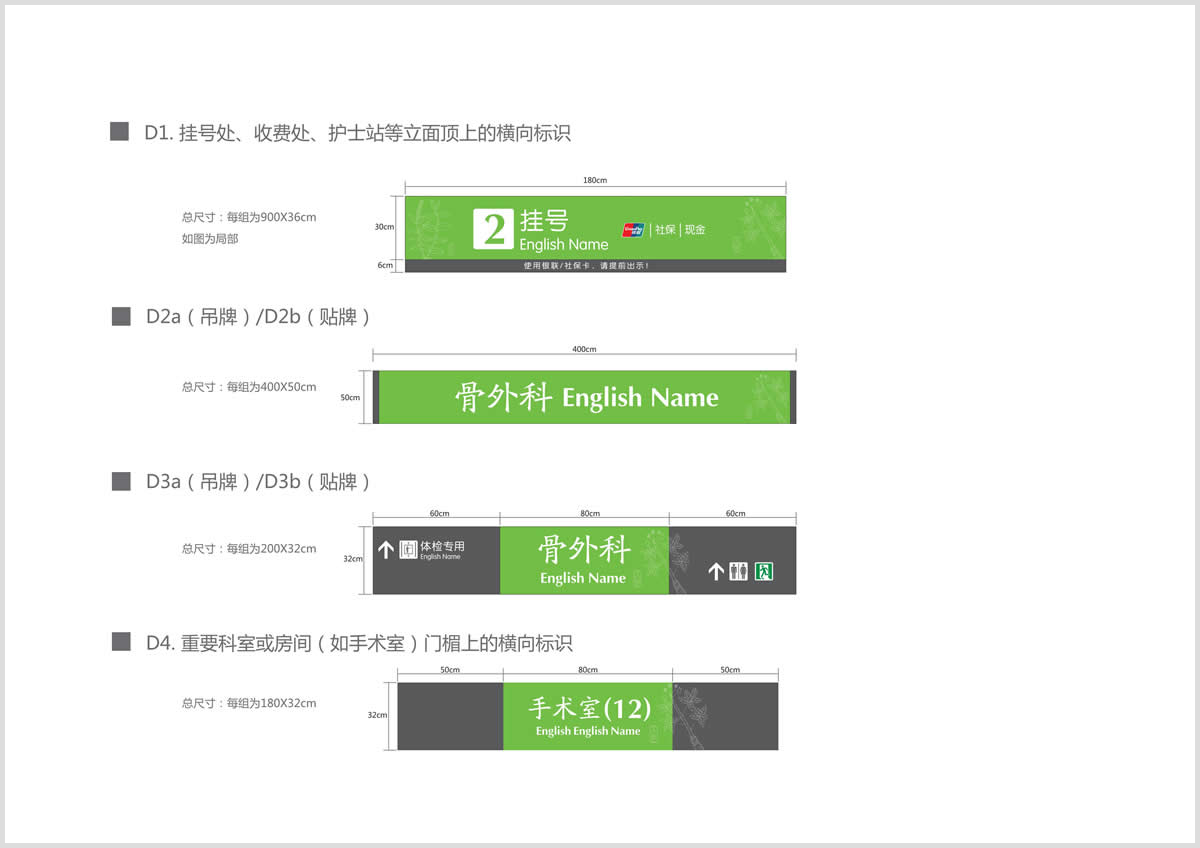Click the 骨外科 English Name banner in D2
This screenshot has height=848, width=1200.
click(x=585, y=397)
